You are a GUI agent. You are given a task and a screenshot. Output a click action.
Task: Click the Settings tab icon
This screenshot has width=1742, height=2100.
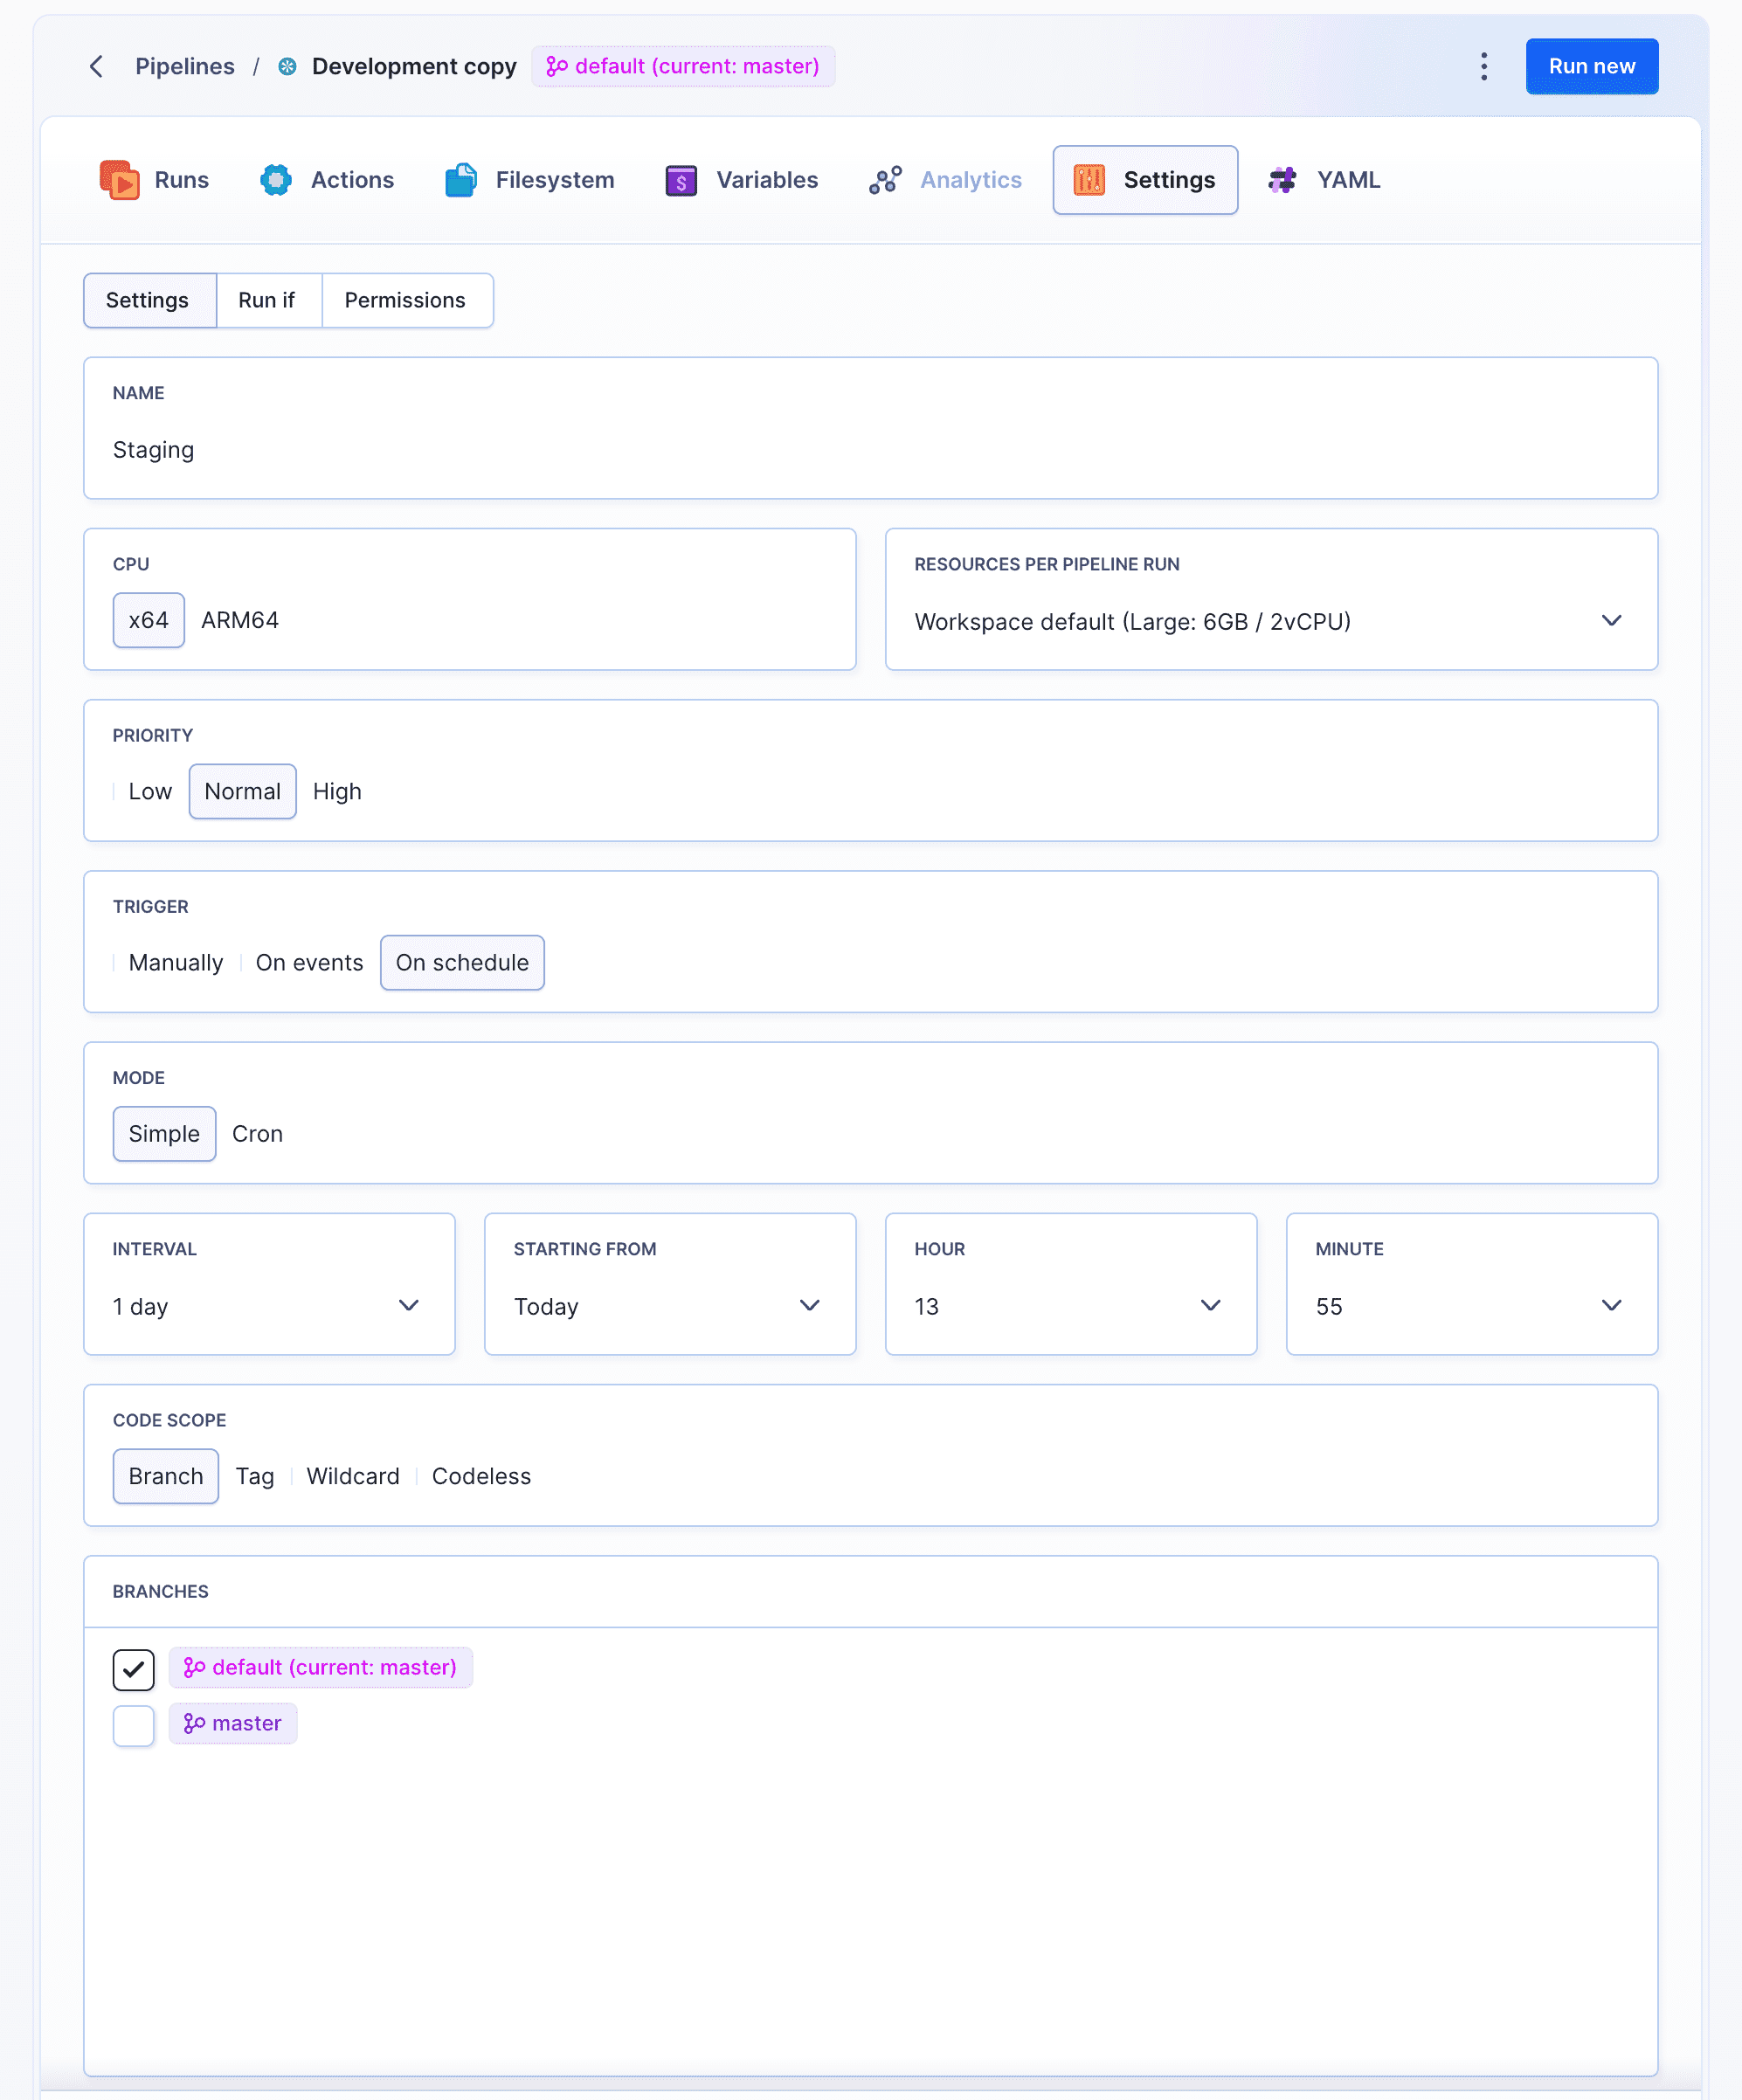click(x=1089, y=180)
